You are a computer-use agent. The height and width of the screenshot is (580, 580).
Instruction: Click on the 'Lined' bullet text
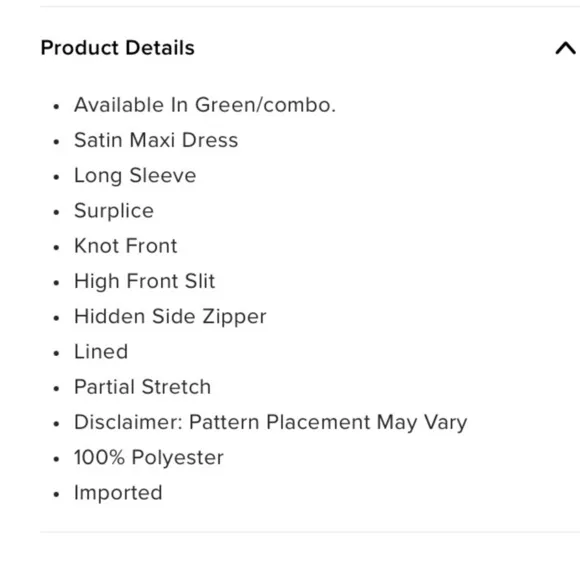101,352
